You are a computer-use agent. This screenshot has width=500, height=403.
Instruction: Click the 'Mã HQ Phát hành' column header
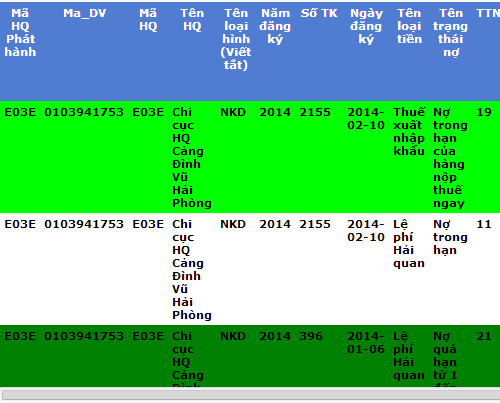click(x=20, y=33)
